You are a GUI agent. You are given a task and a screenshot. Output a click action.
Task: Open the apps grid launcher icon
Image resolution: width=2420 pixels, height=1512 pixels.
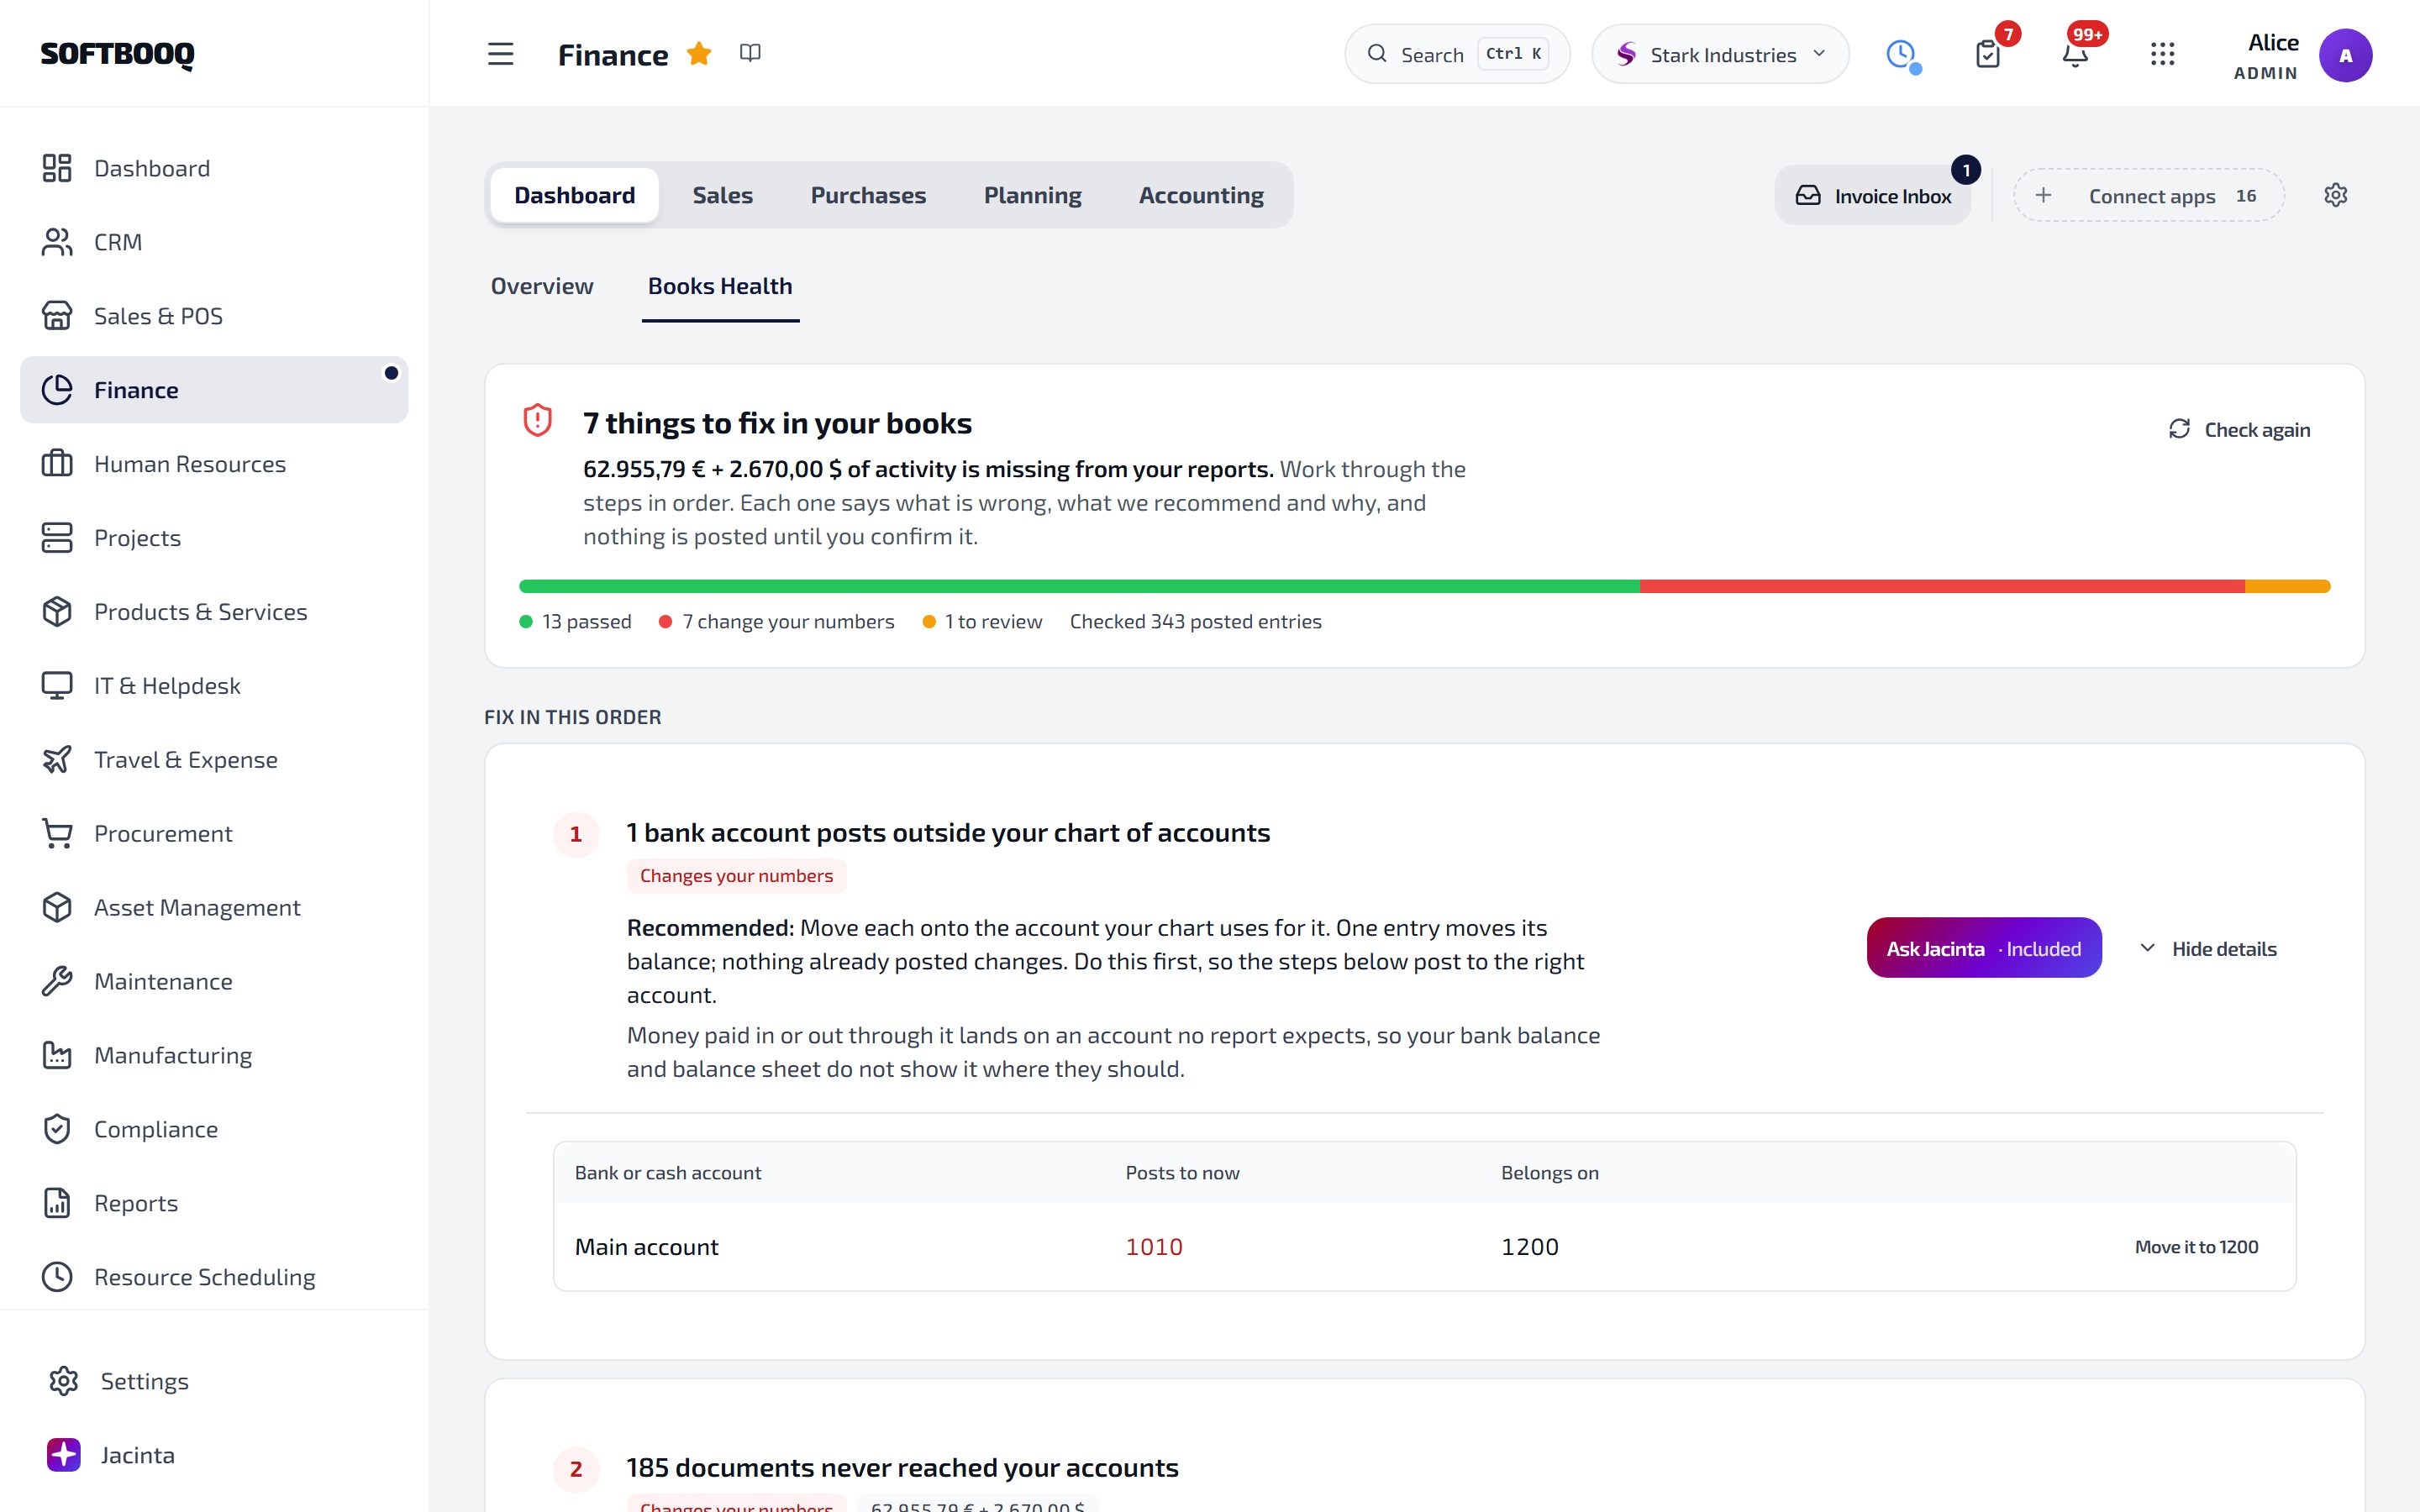click(2162, 54)
